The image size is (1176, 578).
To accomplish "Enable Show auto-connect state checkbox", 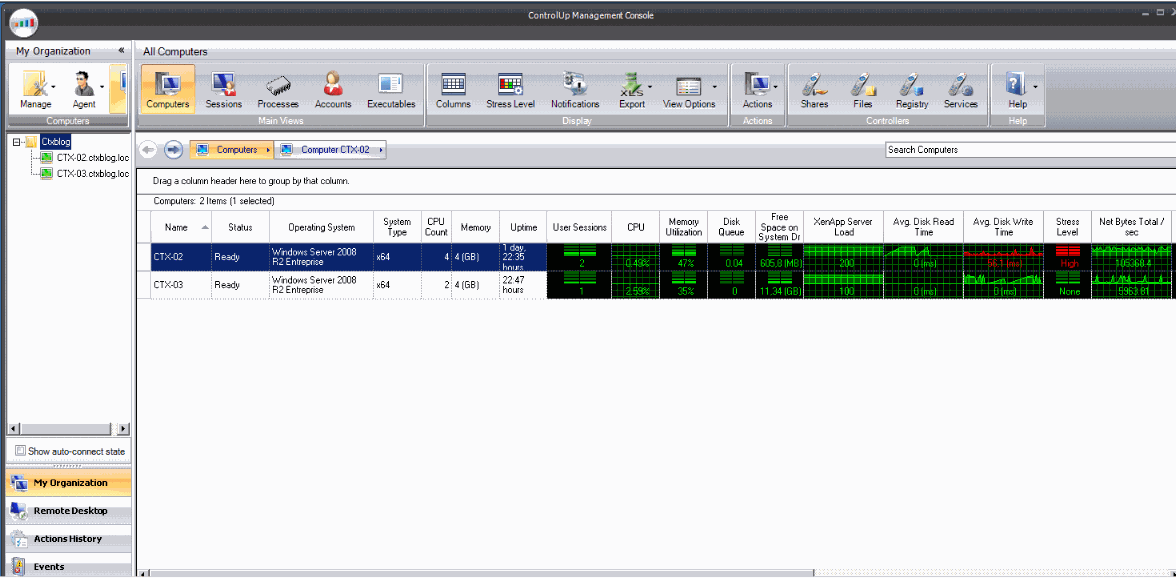I will [21, 451].
